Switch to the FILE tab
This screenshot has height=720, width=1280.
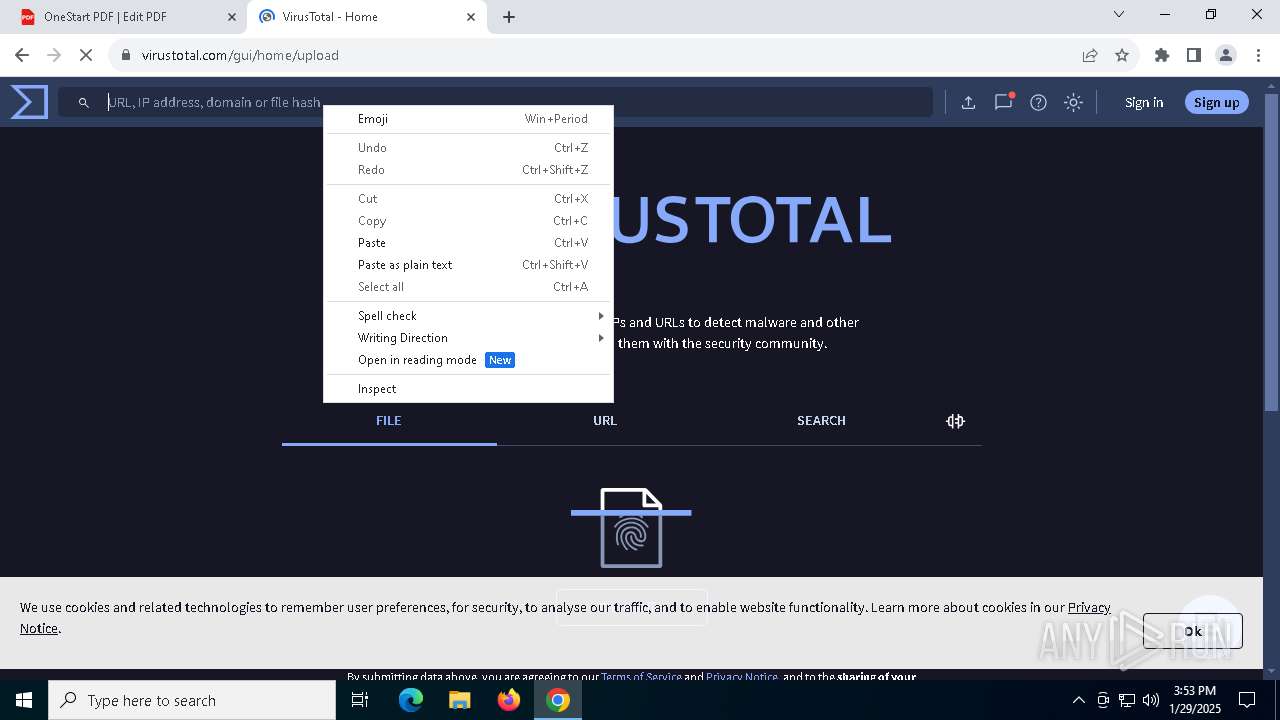tap(389, 421)
